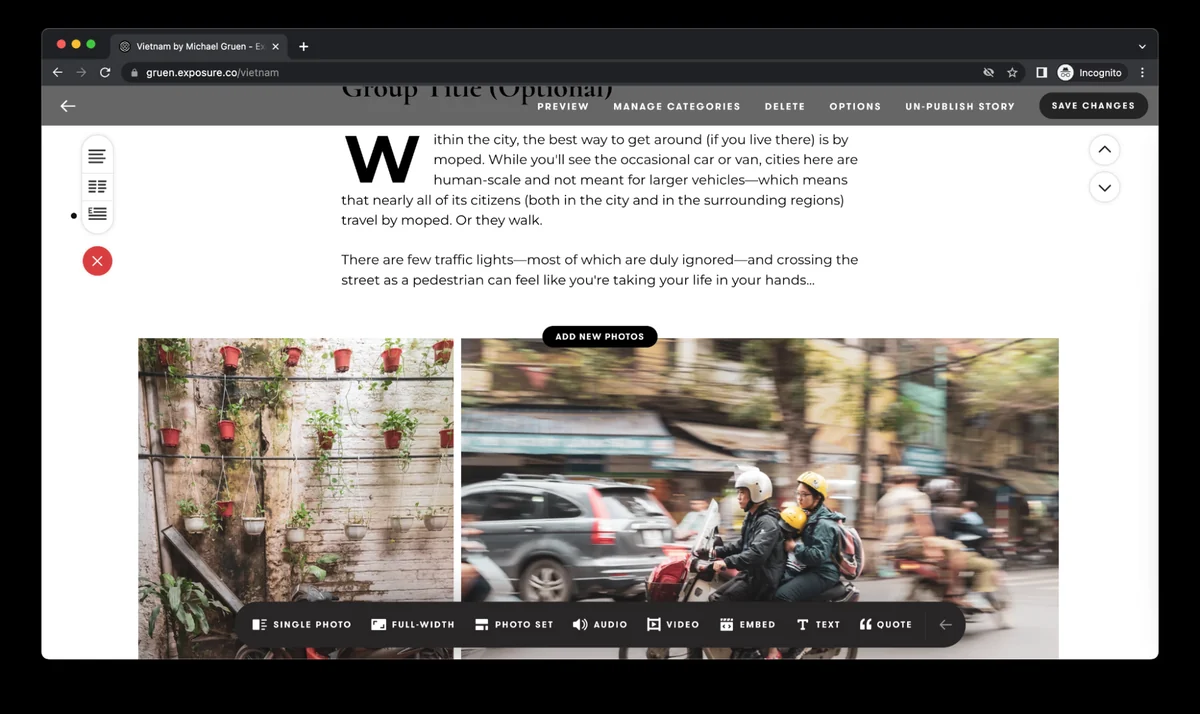Click the drop-cap W letter
This screenshot has width=1200, height=714.
pyautogui.click(x=382, y=159)
